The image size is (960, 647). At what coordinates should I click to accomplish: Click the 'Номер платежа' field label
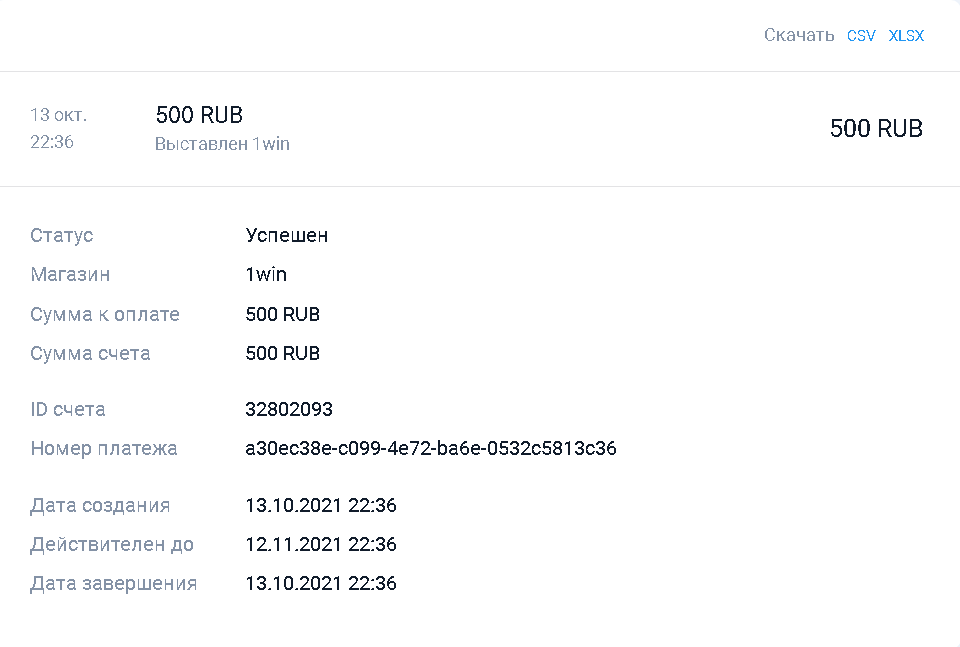point(104,448)
